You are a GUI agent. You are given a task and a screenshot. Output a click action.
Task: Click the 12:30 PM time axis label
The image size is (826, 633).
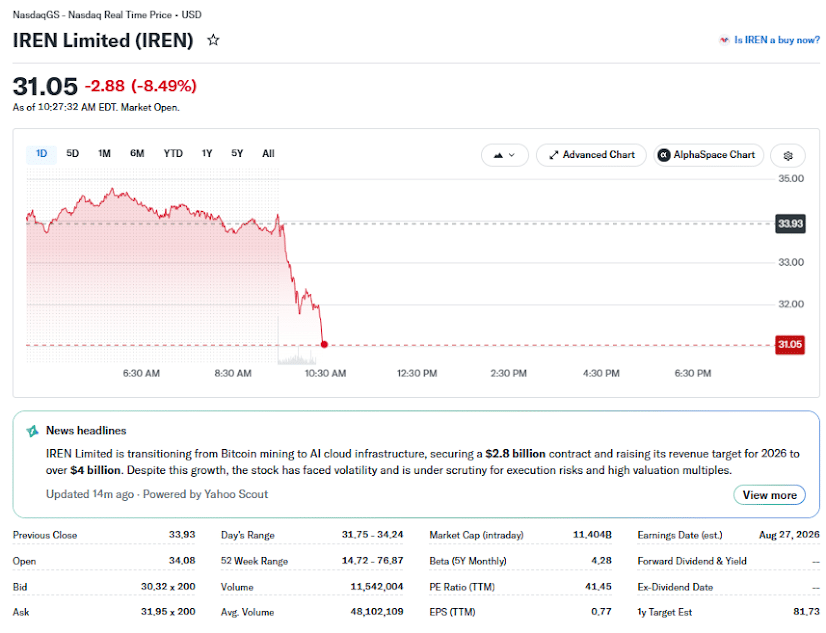coord(417,373)
